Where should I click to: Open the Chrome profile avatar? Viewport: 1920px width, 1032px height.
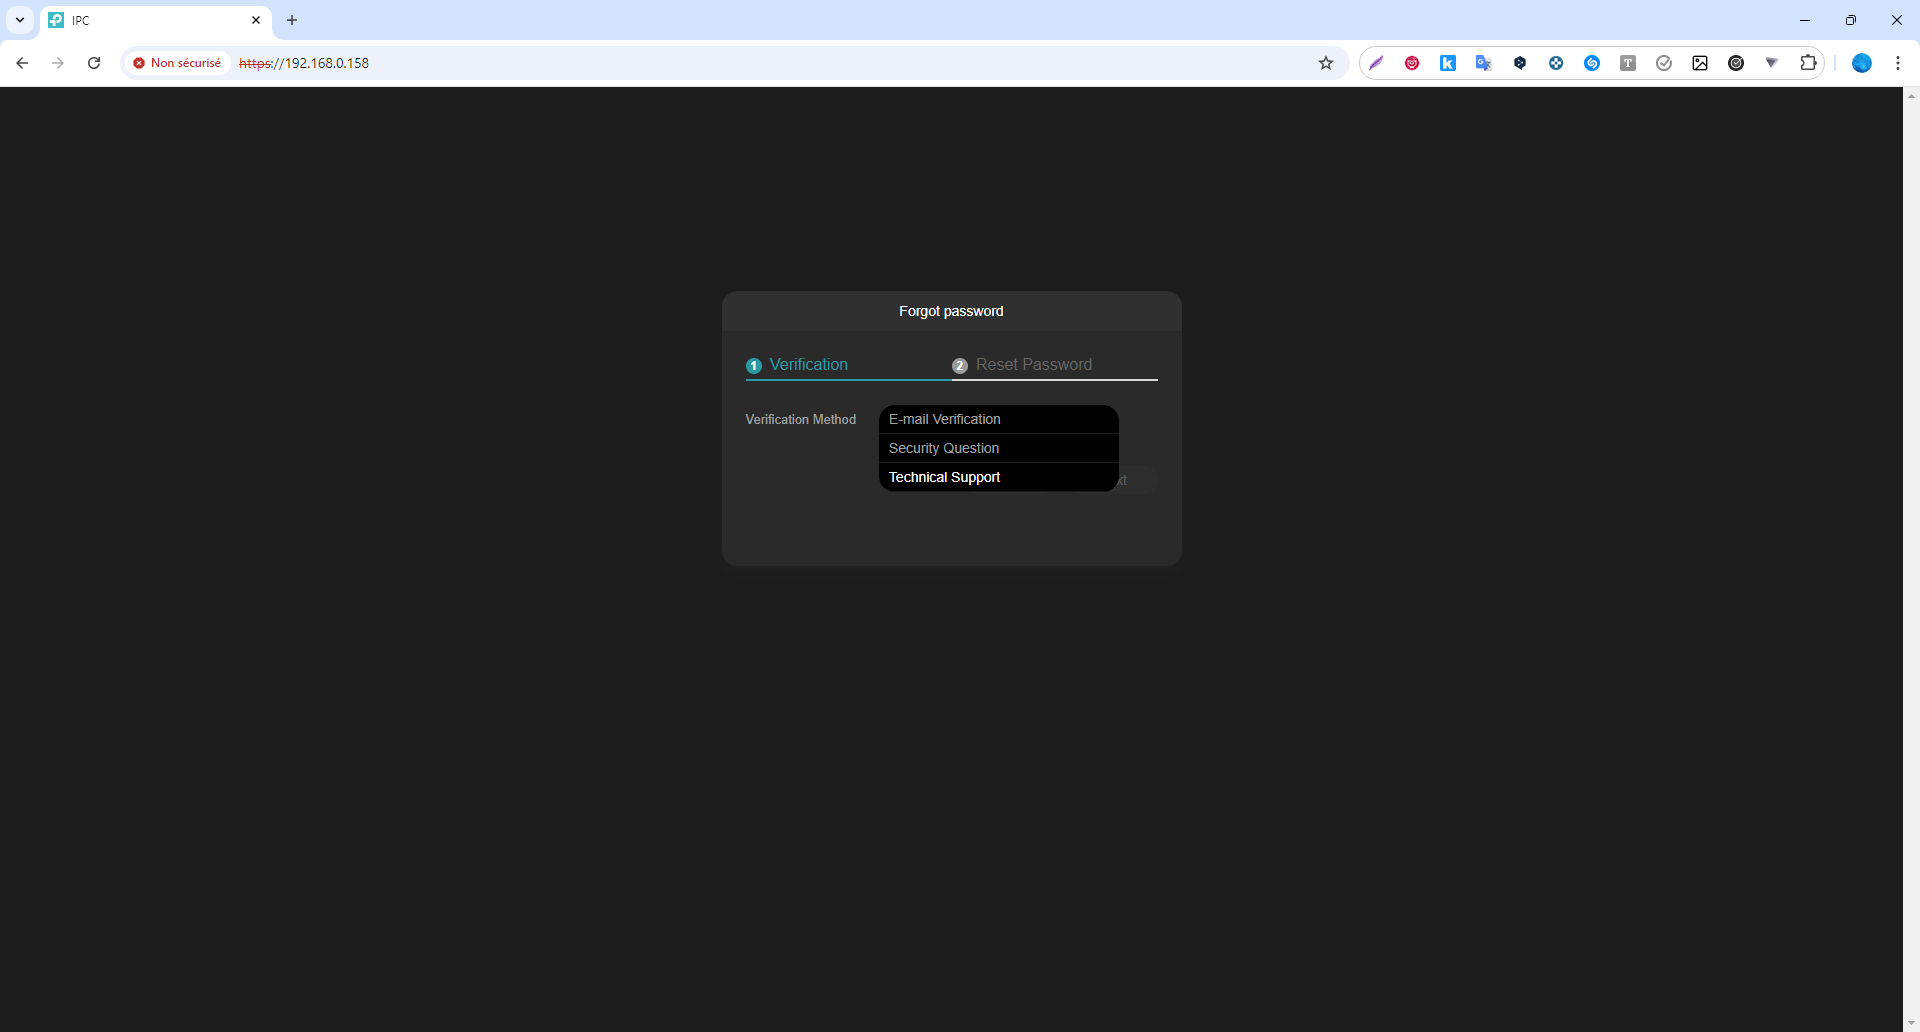tap(1862, 63)
